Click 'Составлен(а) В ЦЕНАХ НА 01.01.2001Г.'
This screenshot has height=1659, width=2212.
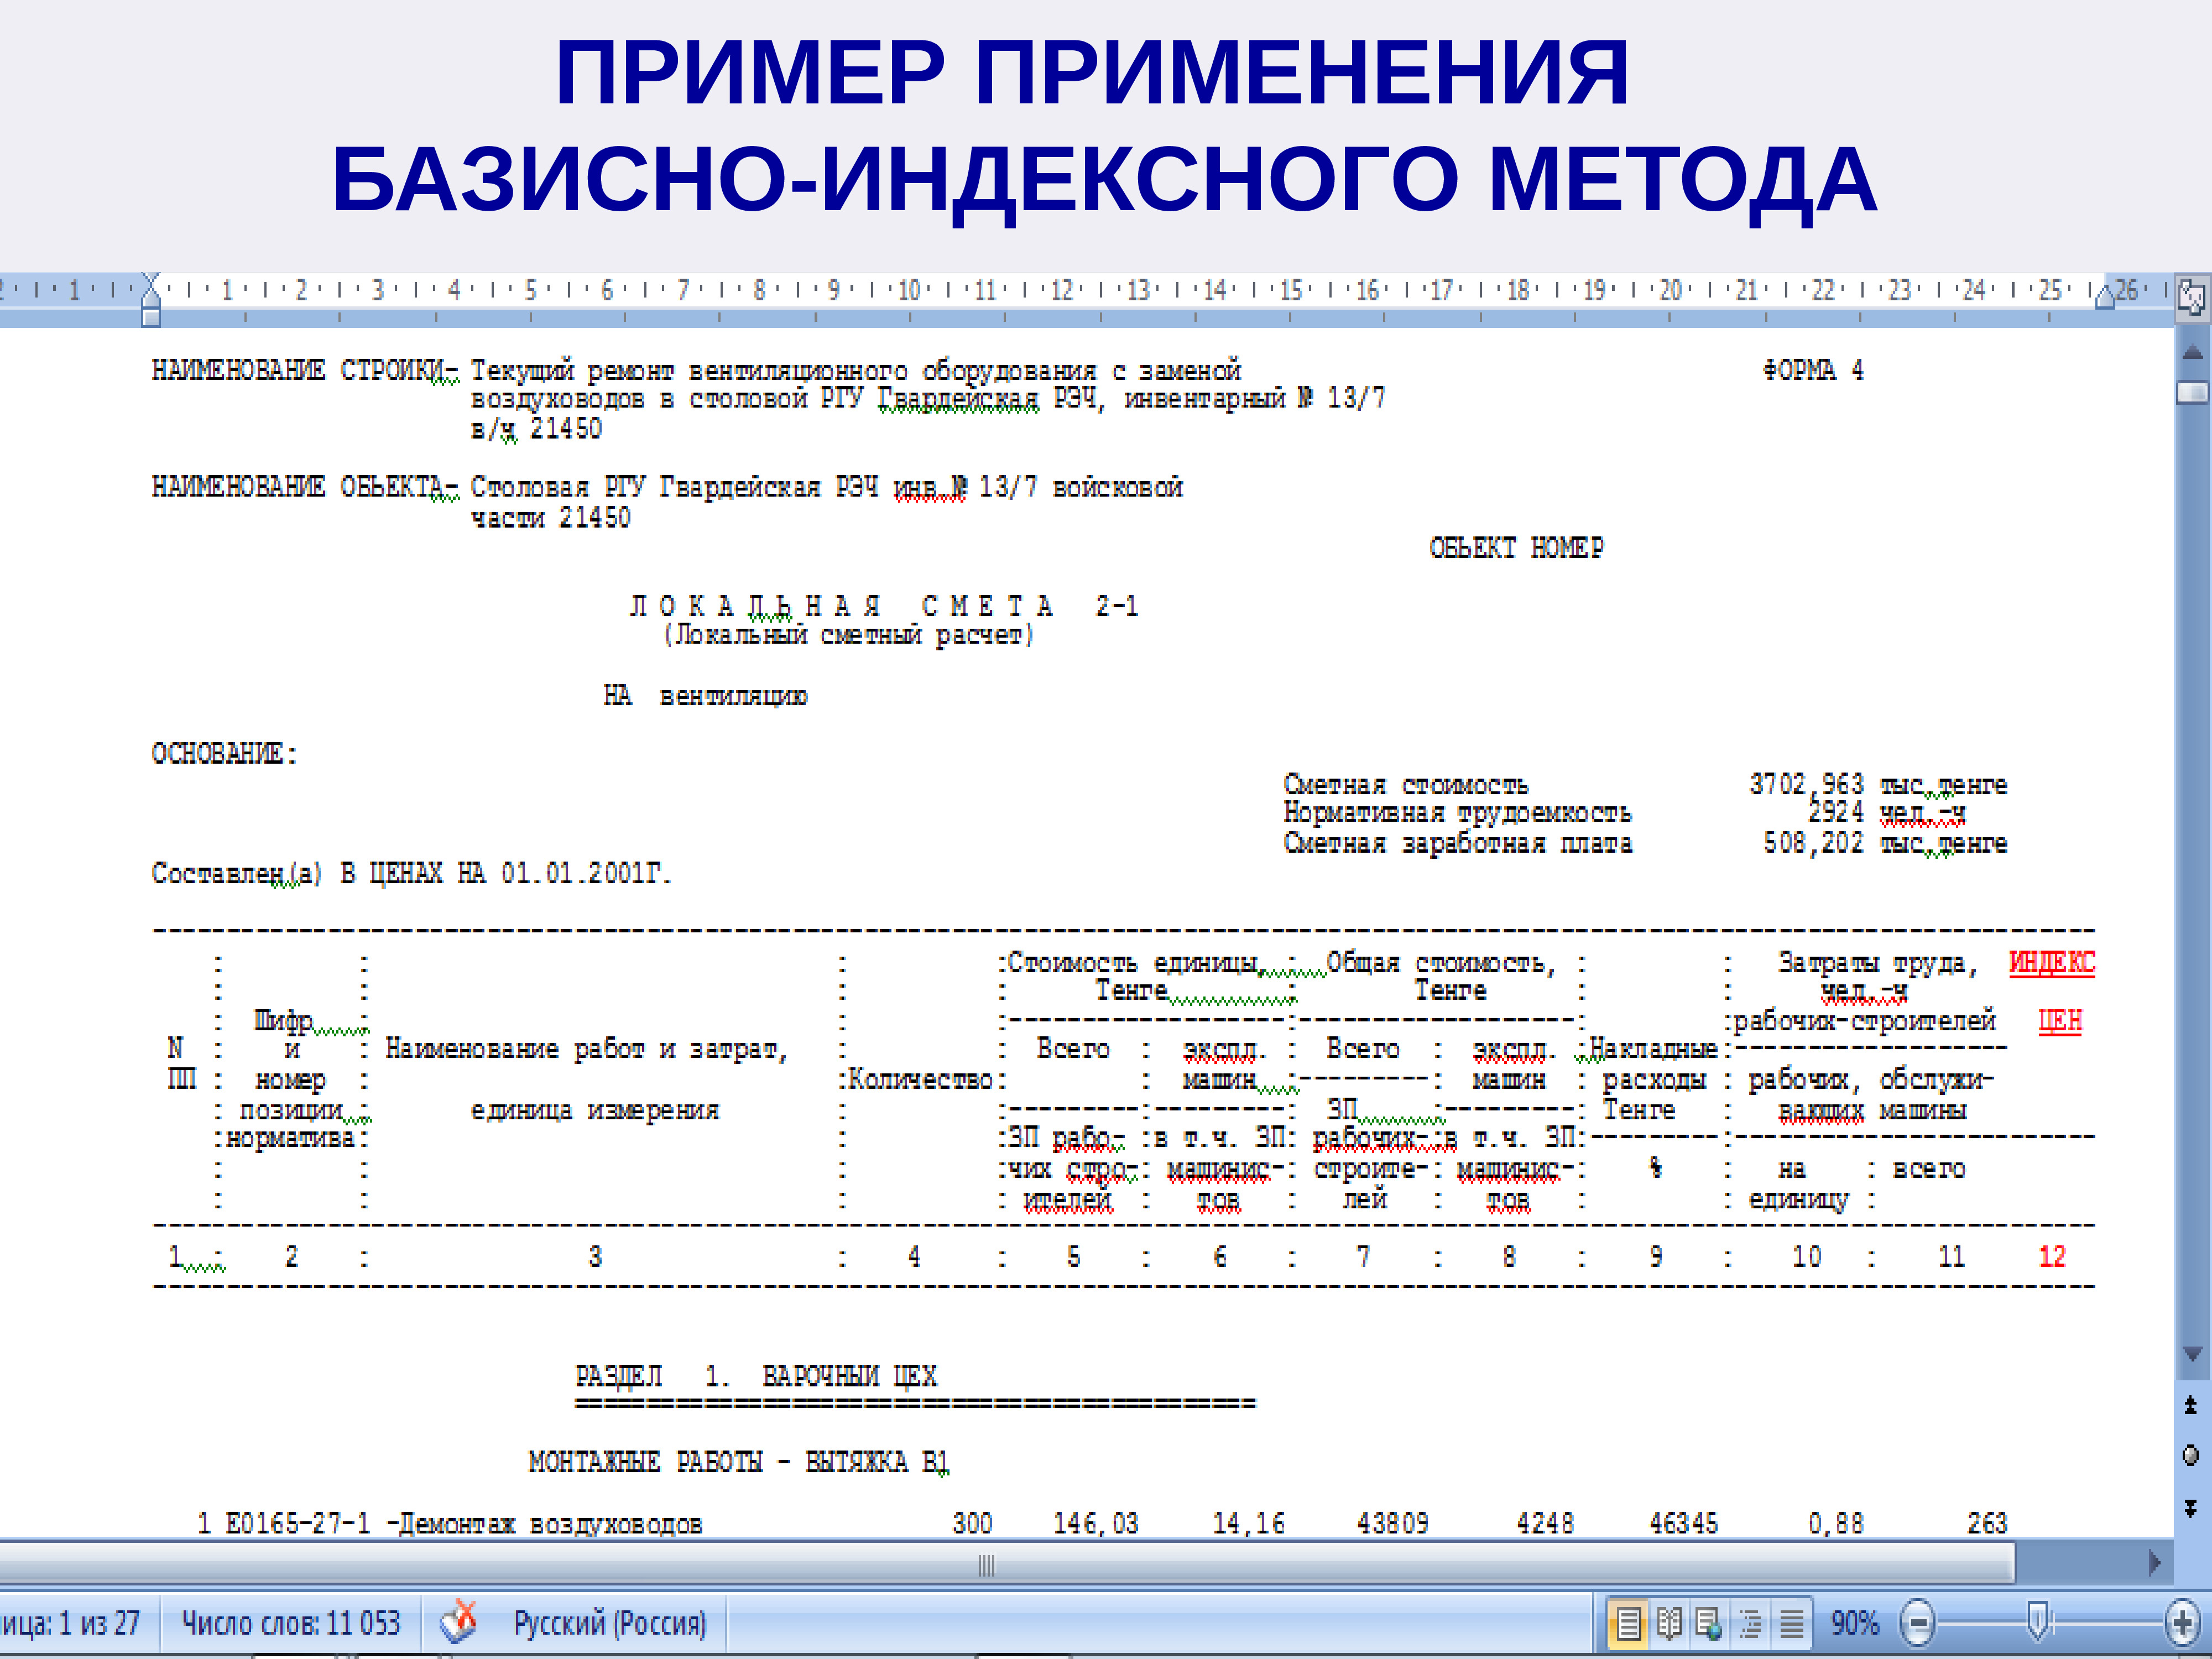(x=411, y=874)
